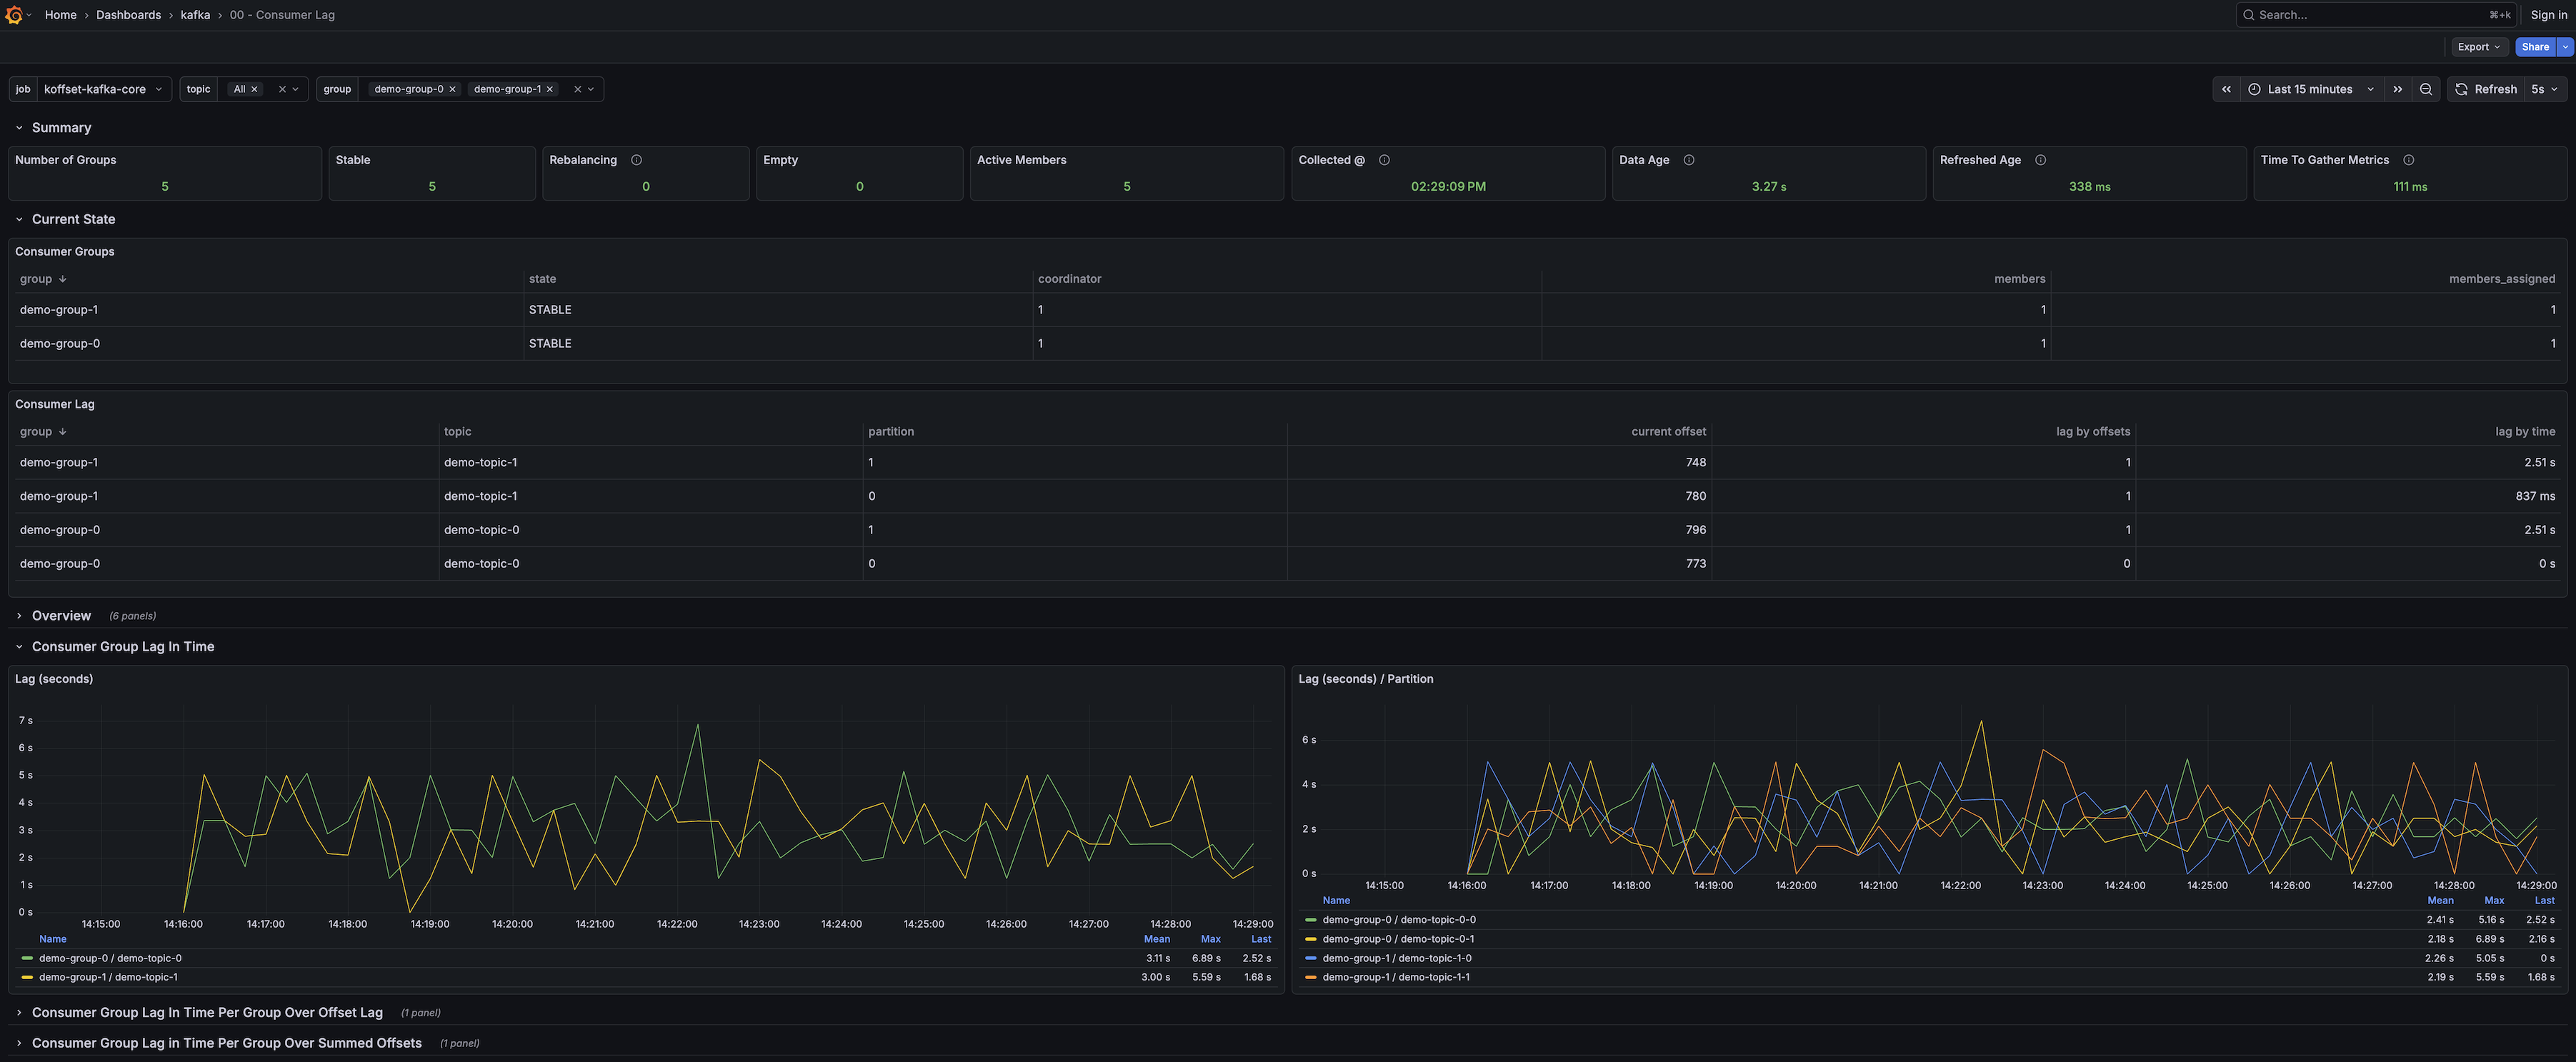
Task: Remove the demo-group-1 filter chip
Action: pos(549,89)
